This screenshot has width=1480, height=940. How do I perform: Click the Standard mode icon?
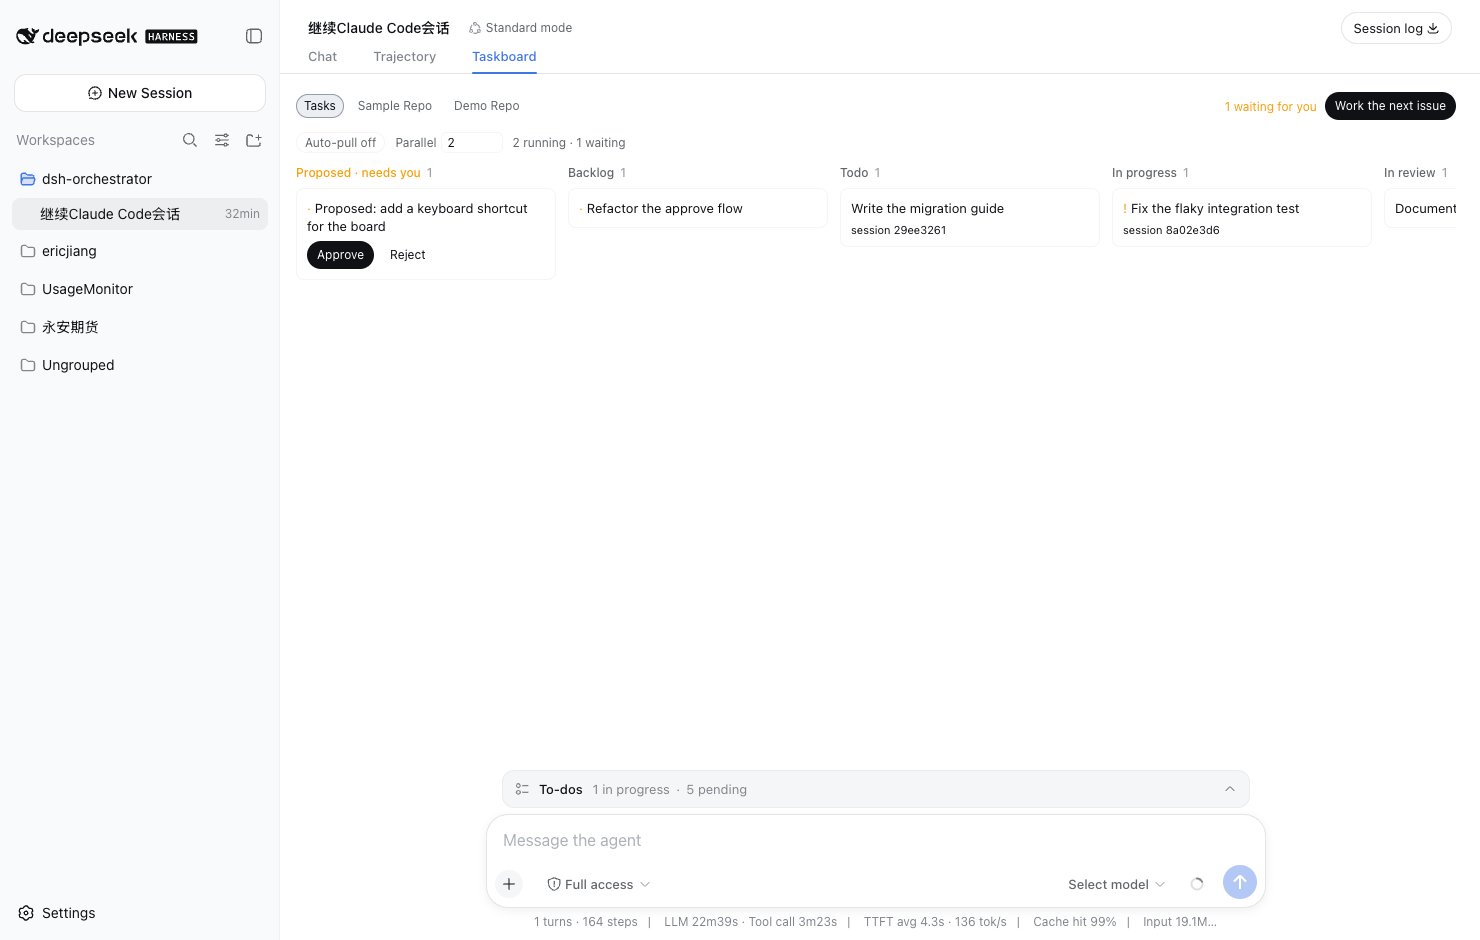(475, 28)
